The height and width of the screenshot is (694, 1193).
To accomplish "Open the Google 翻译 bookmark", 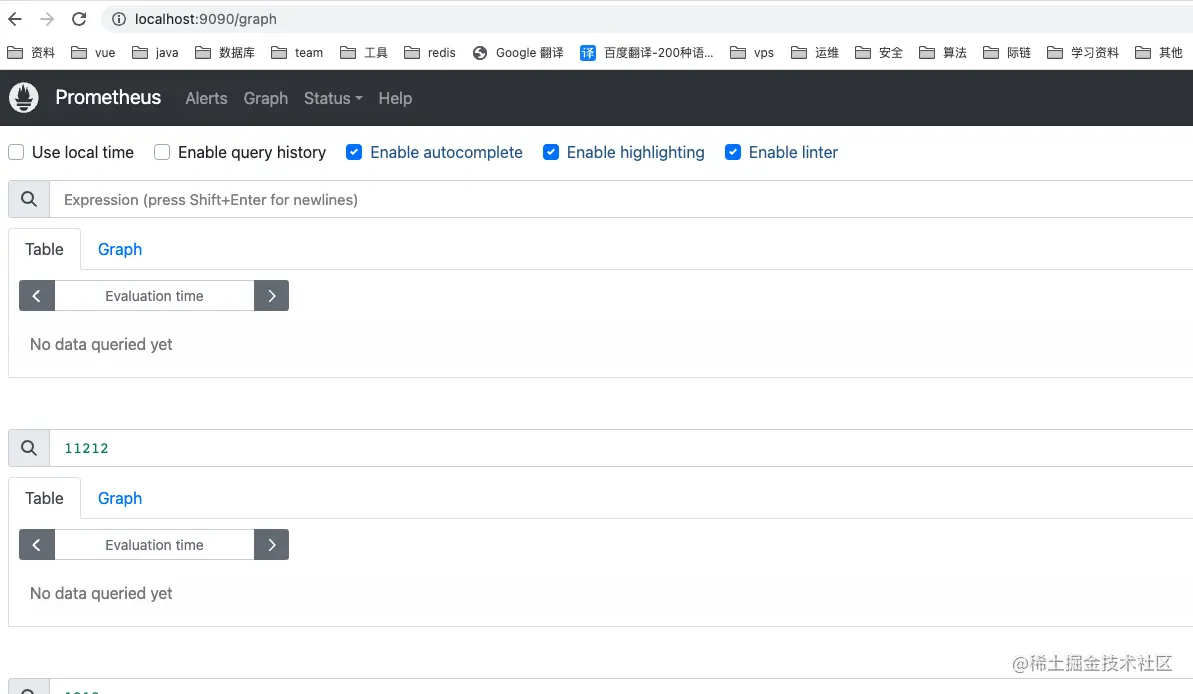I will 518,53.
